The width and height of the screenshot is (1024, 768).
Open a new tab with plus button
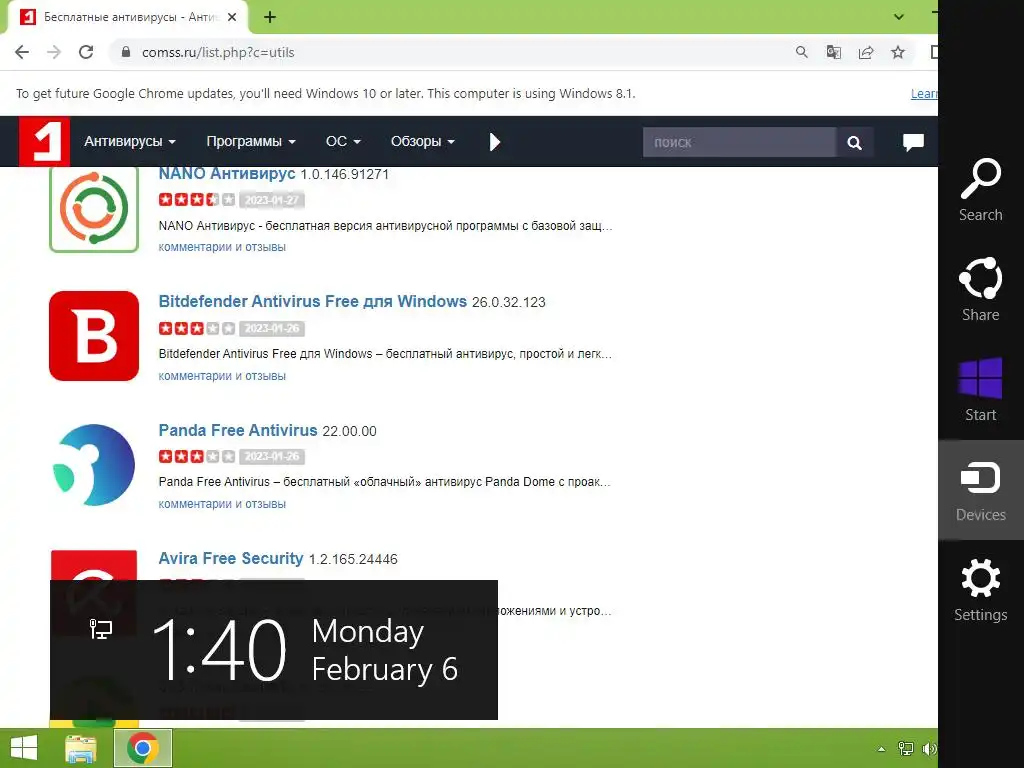coord(270,18)
